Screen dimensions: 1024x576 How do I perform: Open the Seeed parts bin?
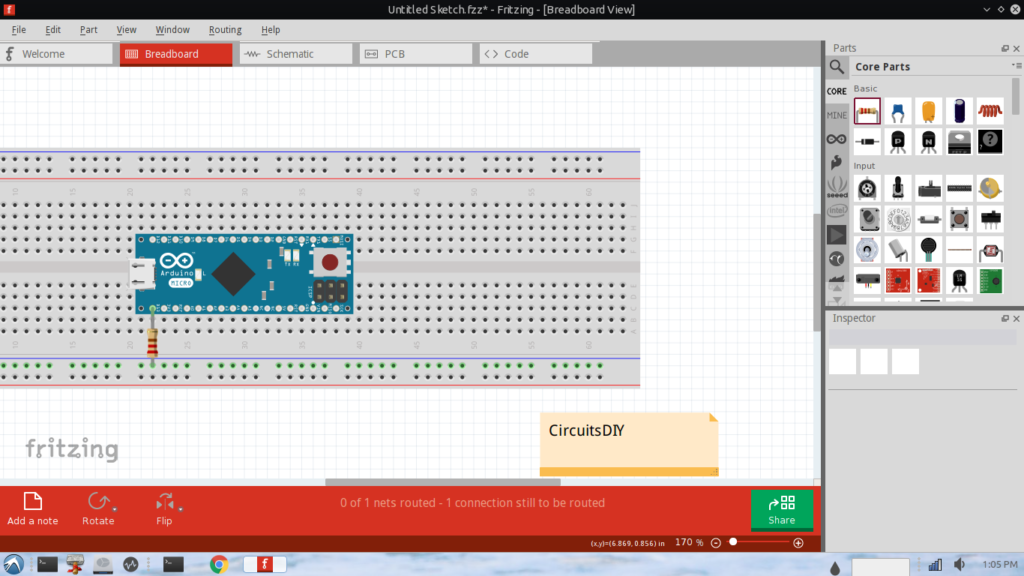pos(837,187)
